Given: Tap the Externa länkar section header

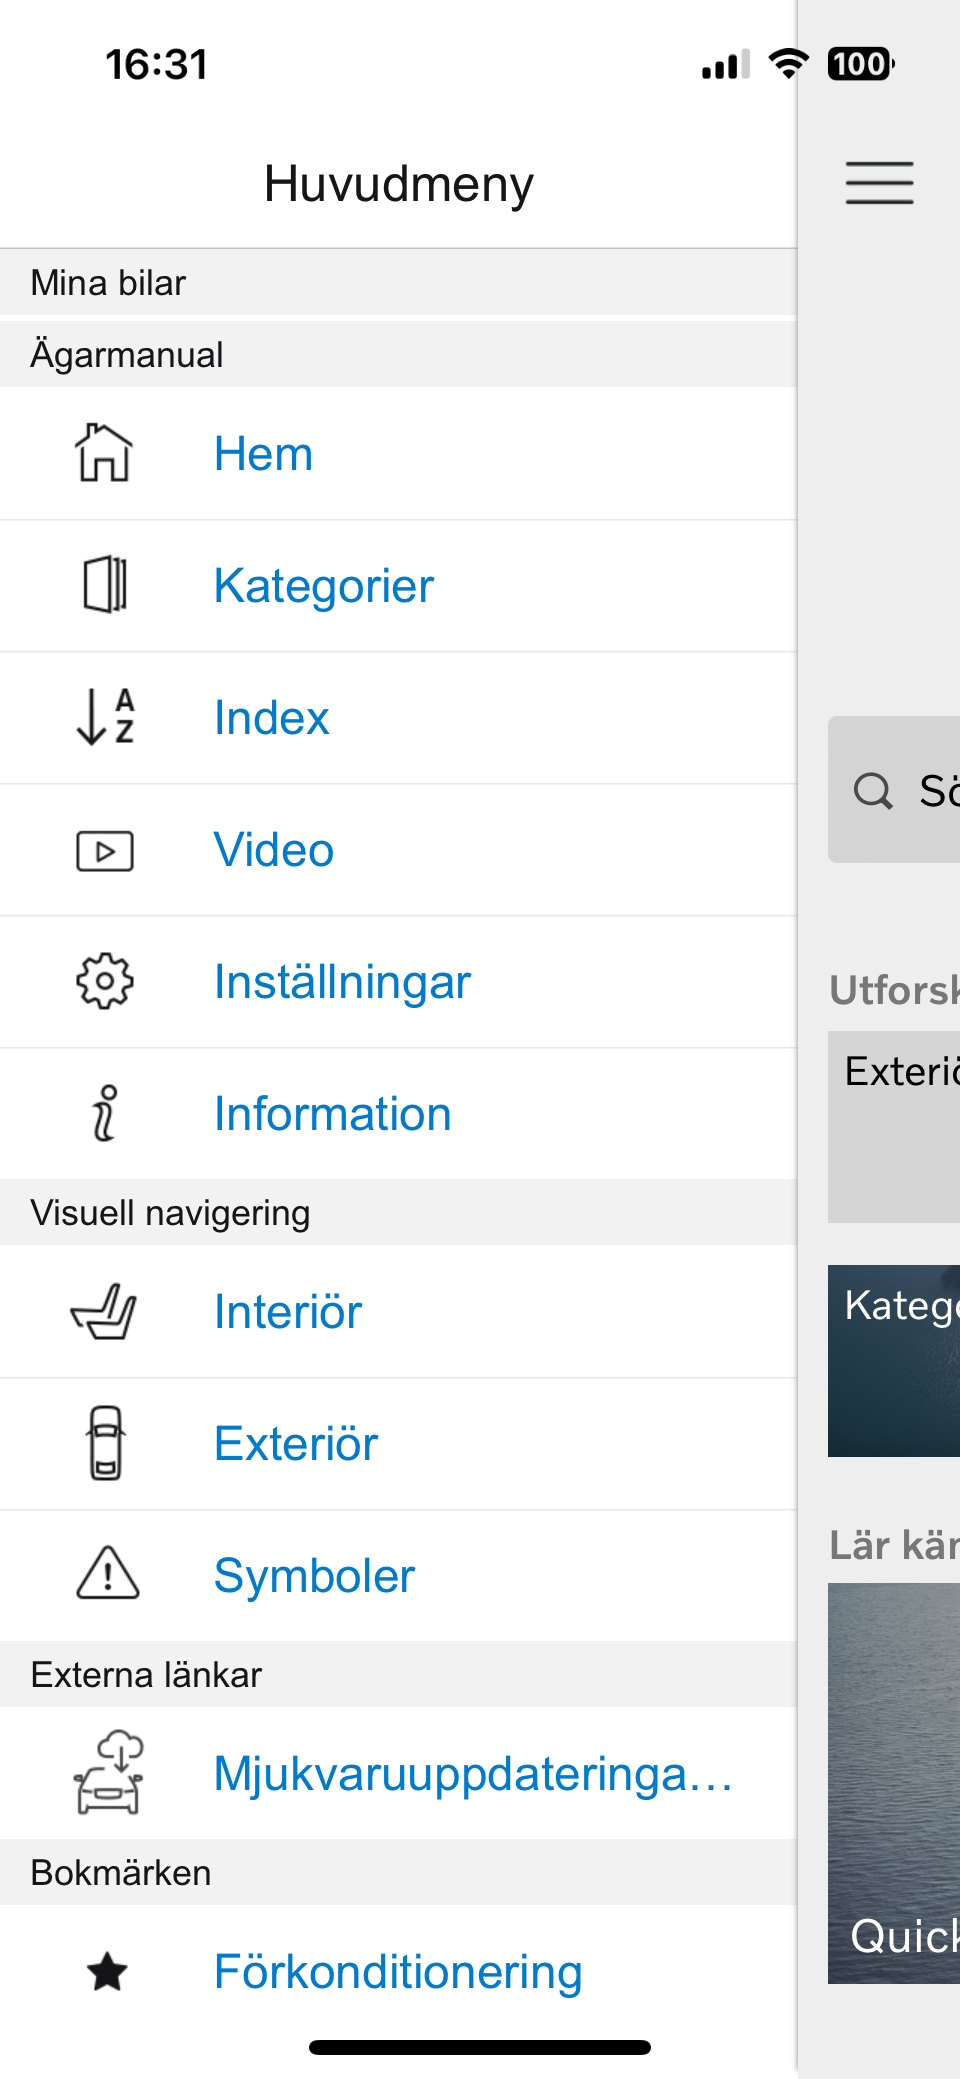Looking at the screenshot, I should 398,1675.
